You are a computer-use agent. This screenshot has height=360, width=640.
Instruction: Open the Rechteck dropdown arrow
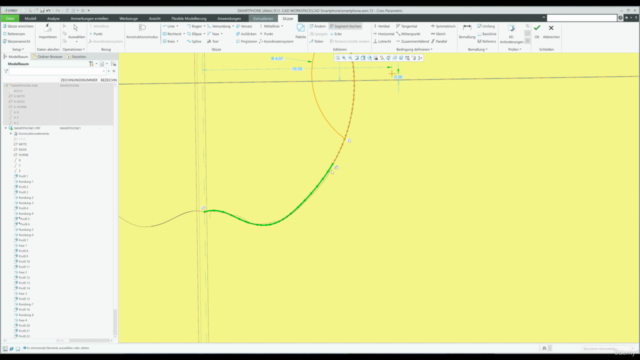[x=184, y=34]
